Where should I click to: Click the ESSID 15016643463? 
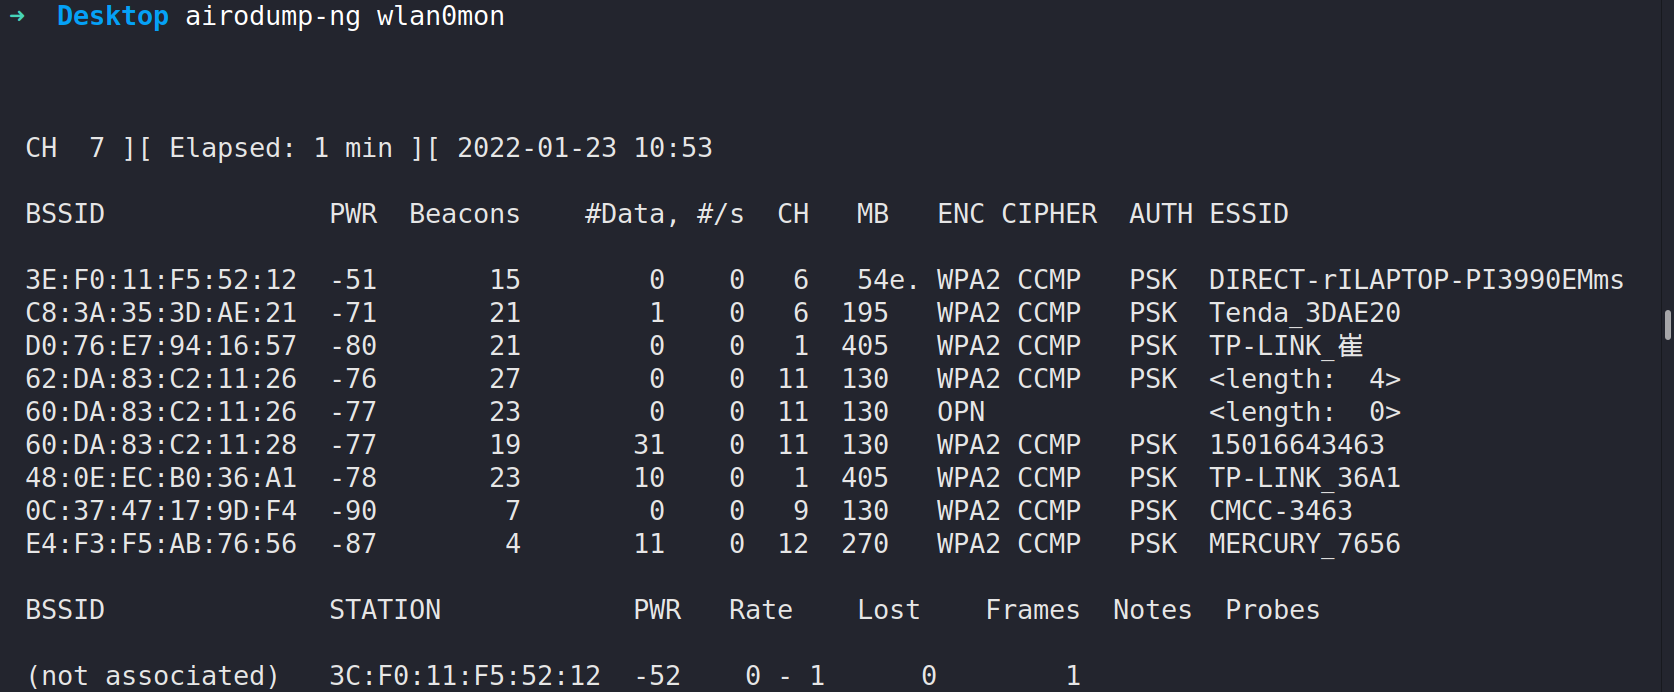[1296, 445]
